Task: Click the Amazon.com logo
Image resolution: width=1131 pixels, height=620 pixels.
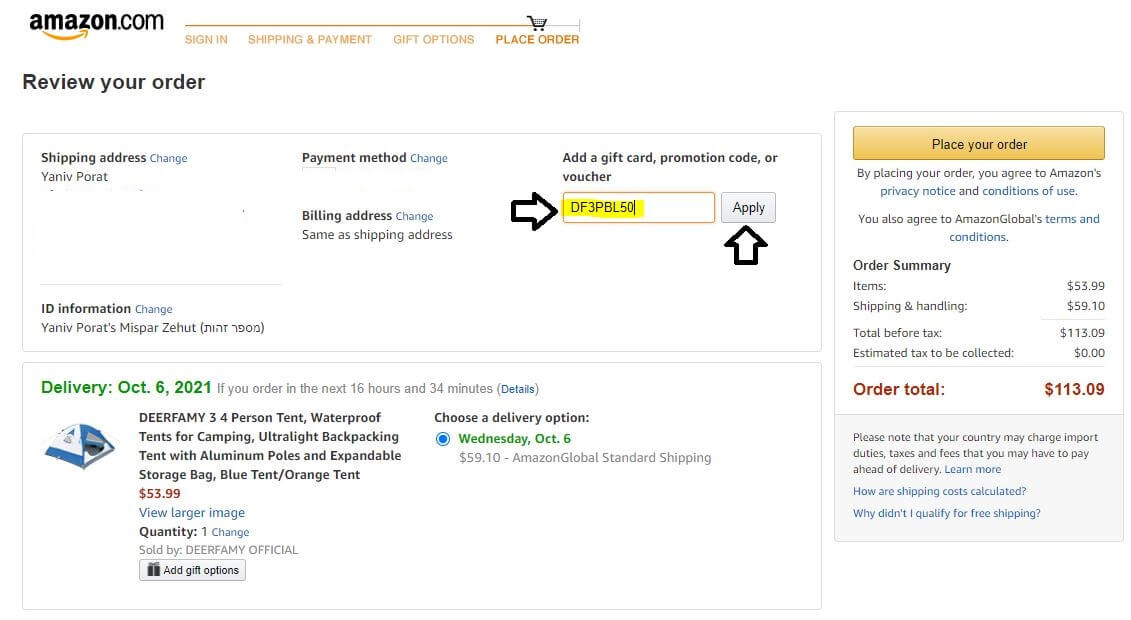Action: coord(96,25)
